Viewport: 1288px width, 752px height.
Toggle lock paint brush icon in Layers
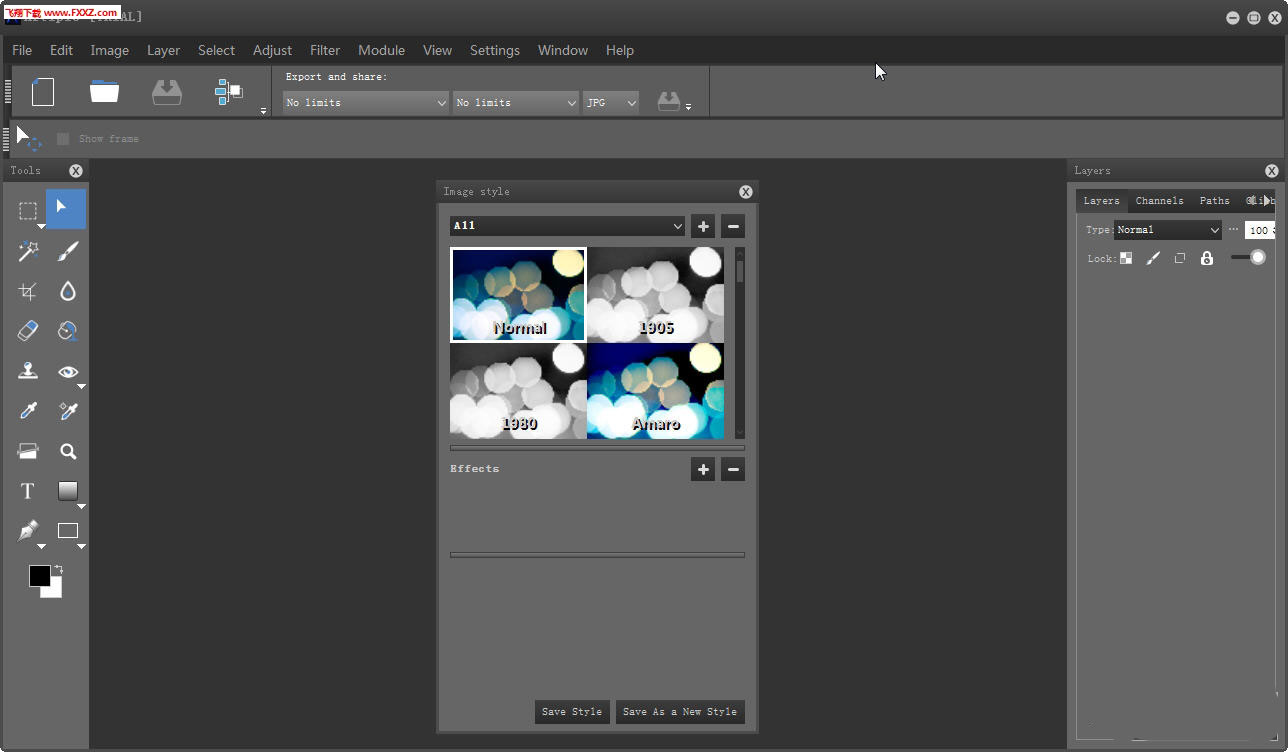[1153, 258]
